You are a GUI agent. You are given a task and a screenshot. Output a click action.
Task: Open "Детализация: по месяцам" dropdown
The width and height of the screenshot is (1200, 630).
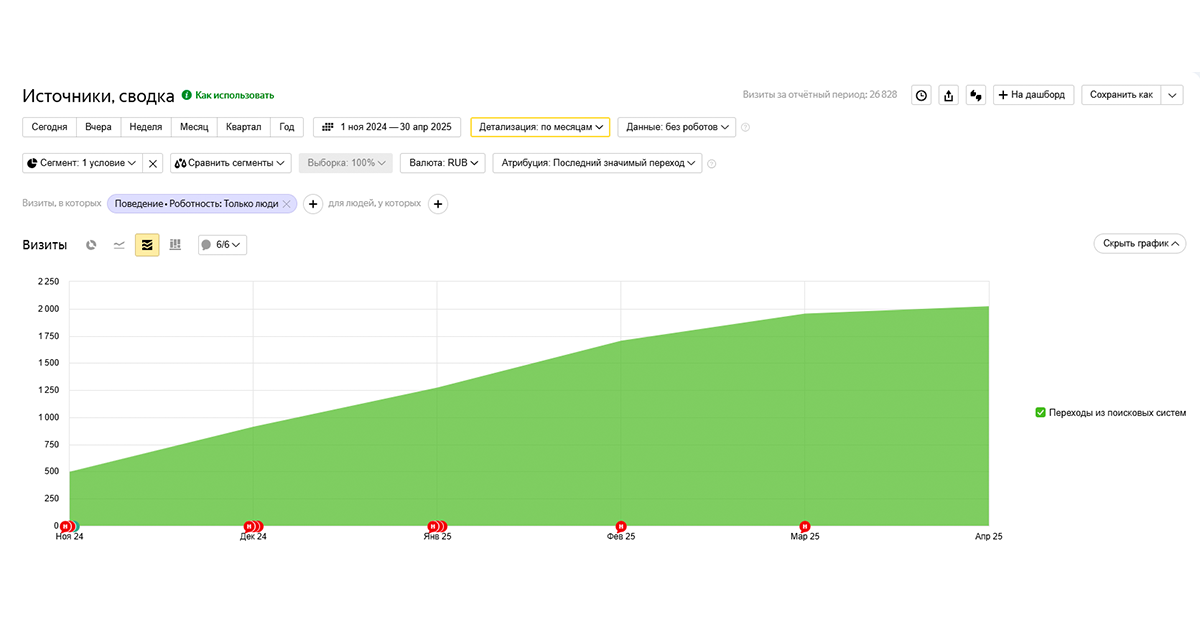540,127
